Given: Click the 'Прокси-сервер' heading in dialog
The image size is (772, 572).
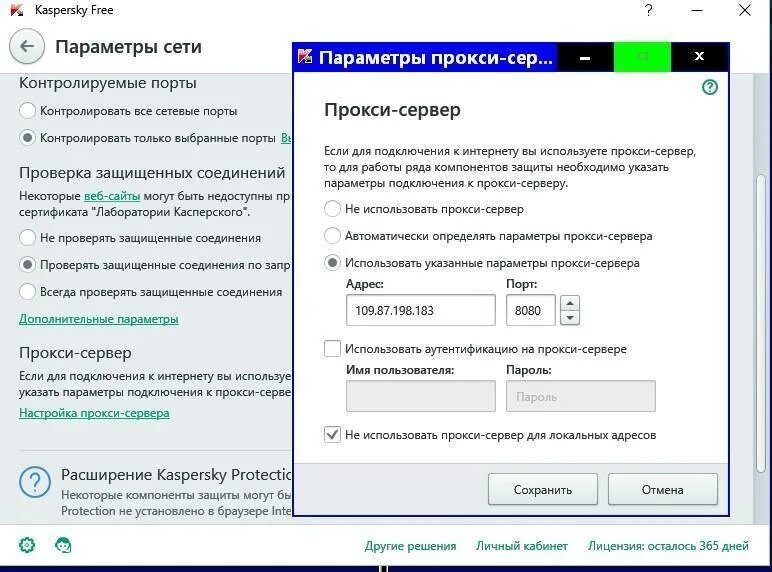Looking at the screenshot, I should tap(392, 109).
